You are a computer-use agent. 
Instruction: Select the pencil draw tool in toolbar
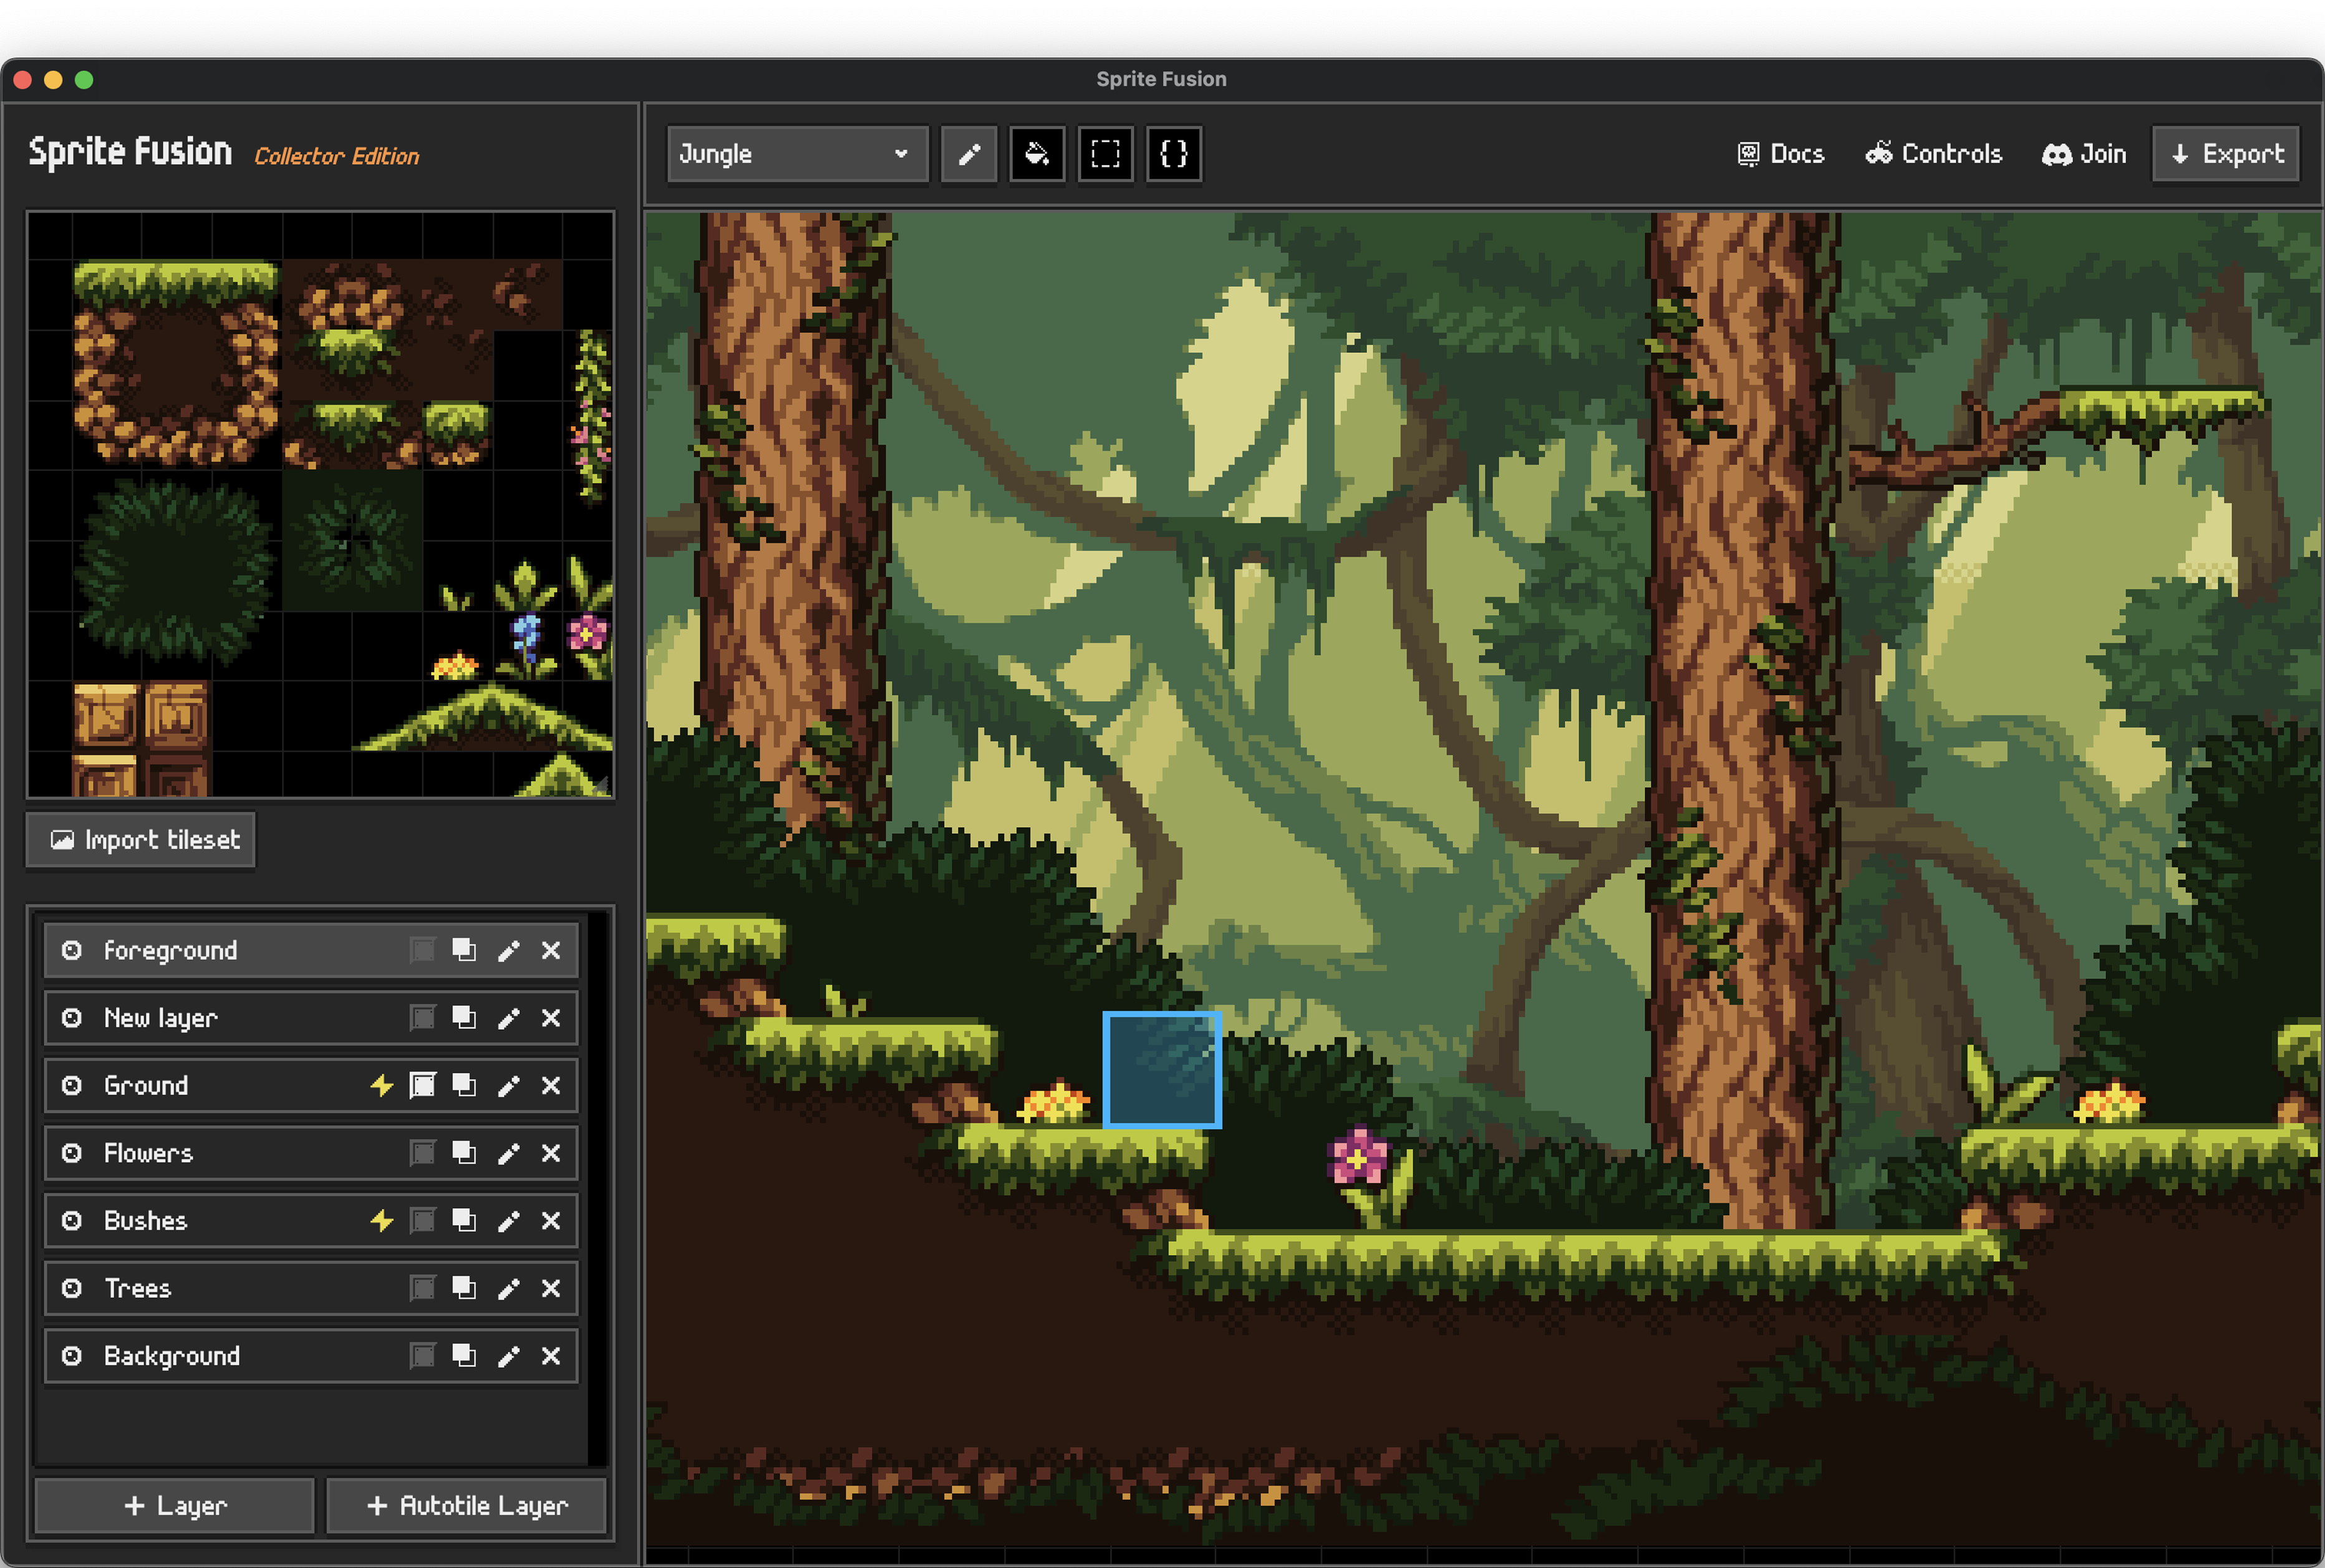point(969,154)
